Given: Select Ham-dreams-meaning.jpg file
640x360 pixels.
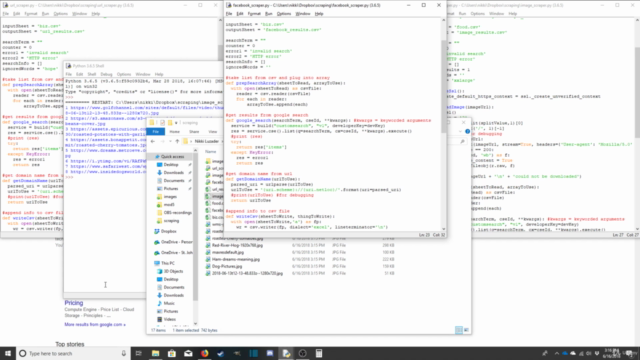Looking at the screenshot, I should (236, 259).
